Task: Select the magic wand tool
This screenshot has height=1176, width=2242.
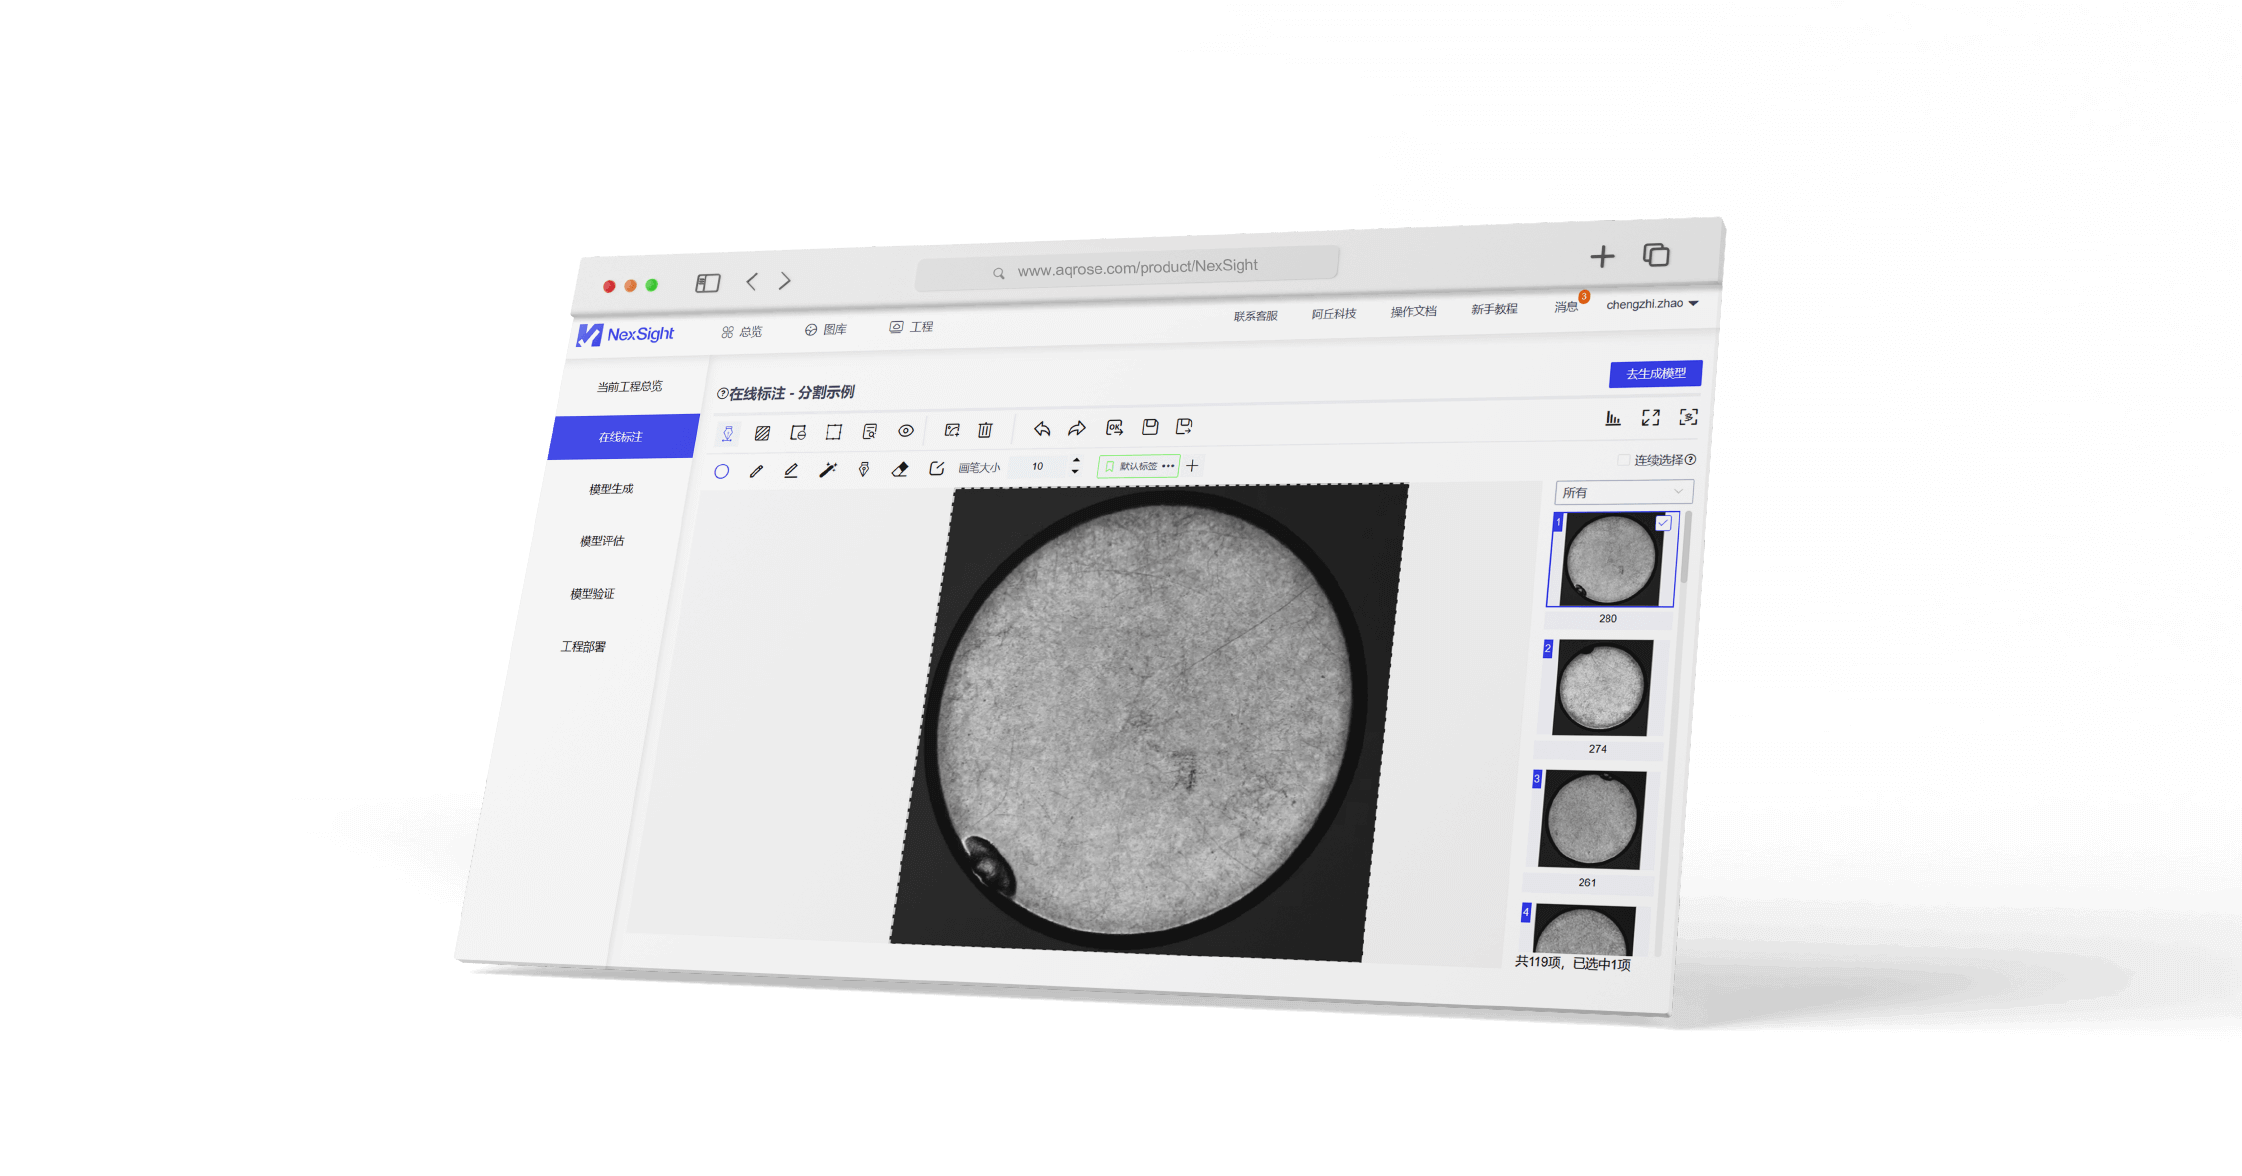Action: pos(828,469)
